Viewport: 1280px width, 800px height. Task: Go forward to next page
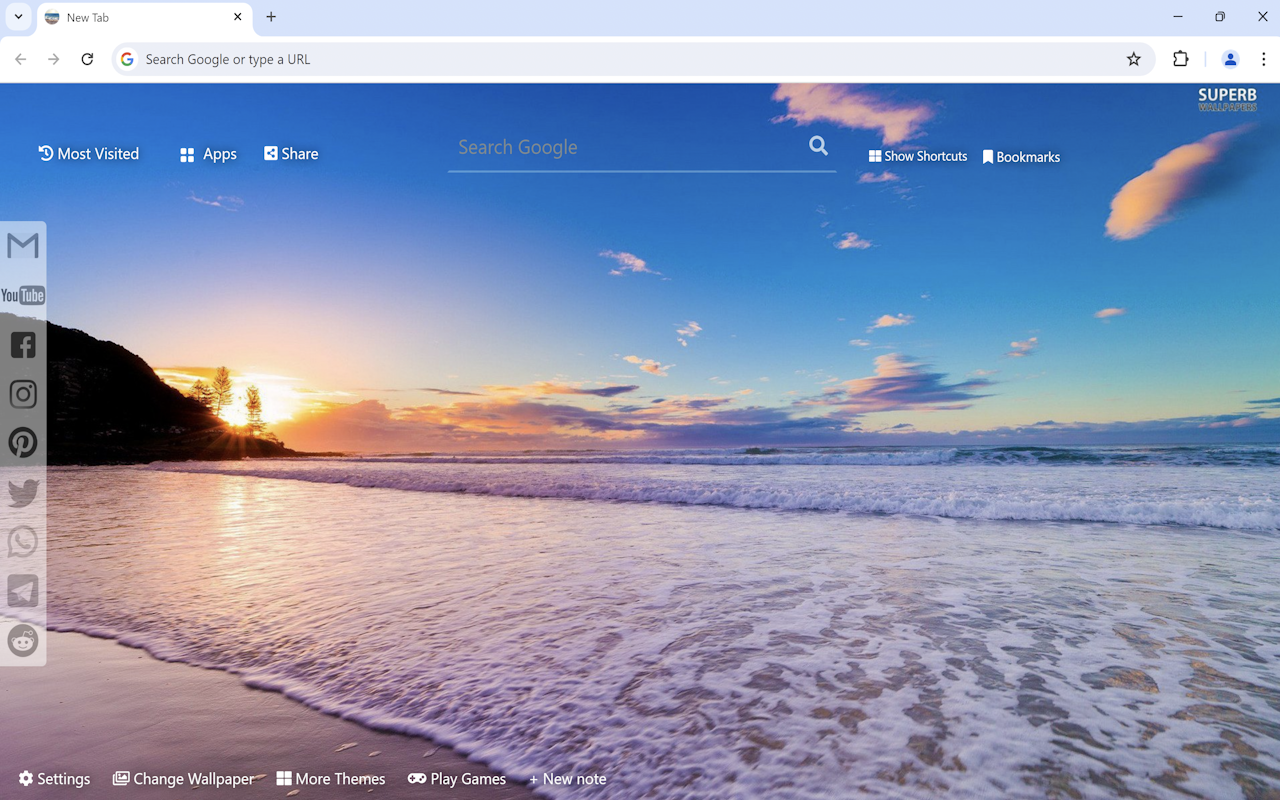pyautogui.click(x=54, y=59)
